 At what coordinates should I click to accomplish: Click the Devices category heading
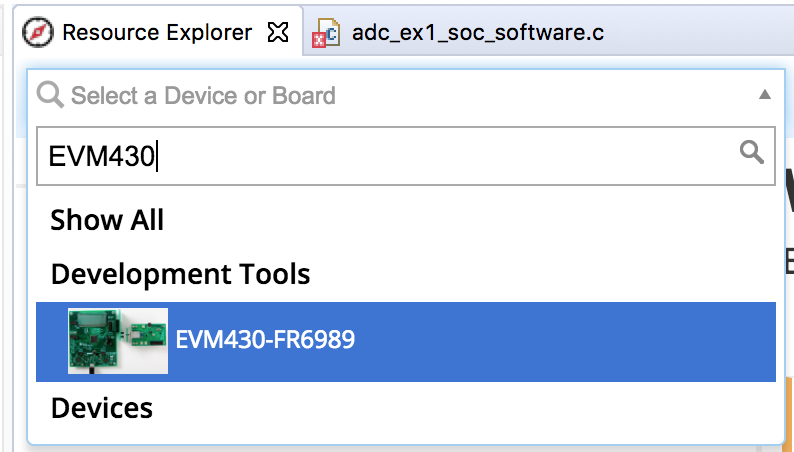pos(102,408)
